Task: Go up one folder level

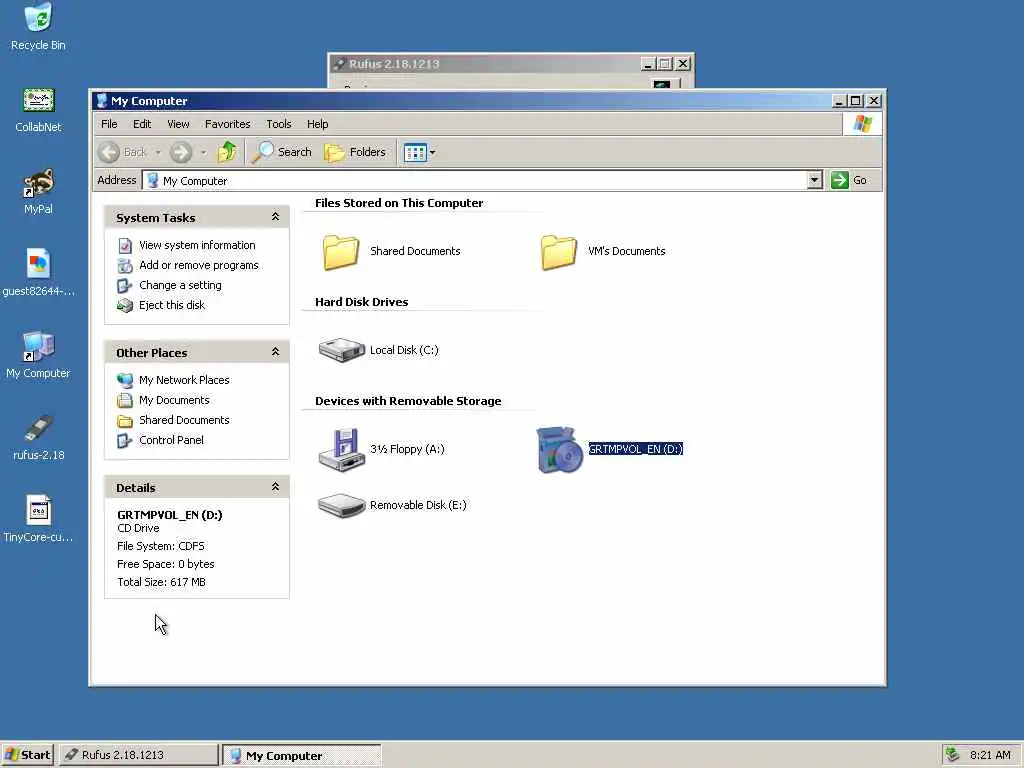Action: (227, 152)
